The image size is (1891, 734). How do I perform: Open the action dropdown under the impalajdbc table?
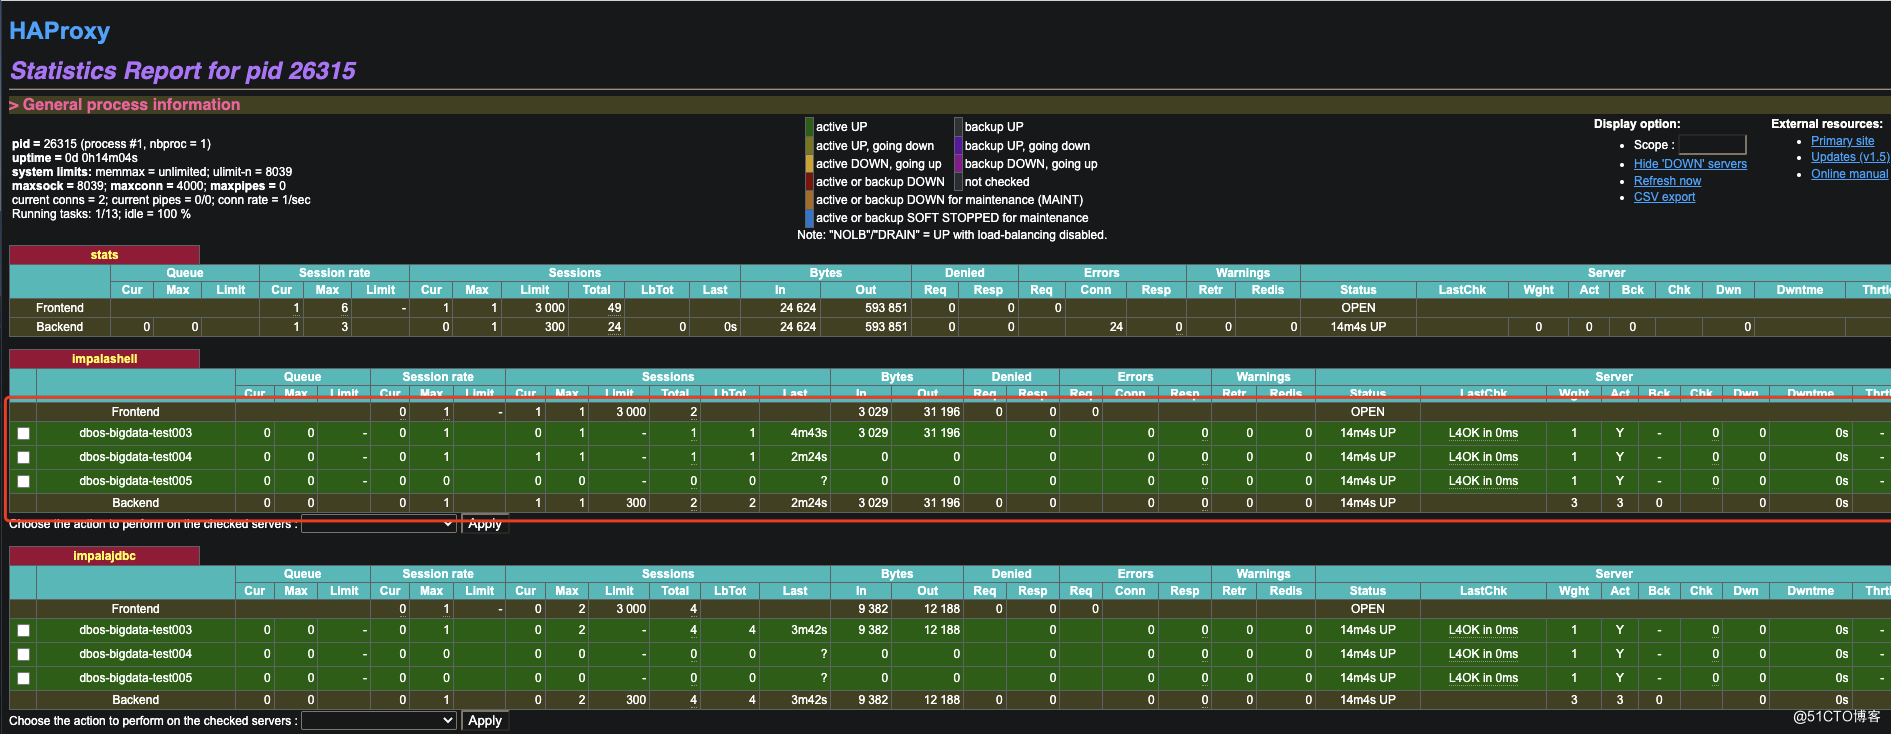[x=379, y=721]
